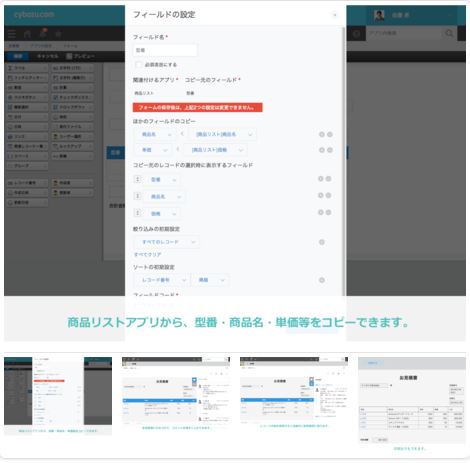Screen dimensions: 470x463
Task: Open the レコード番号 sort dropdown
Action: tap(161, 280)
